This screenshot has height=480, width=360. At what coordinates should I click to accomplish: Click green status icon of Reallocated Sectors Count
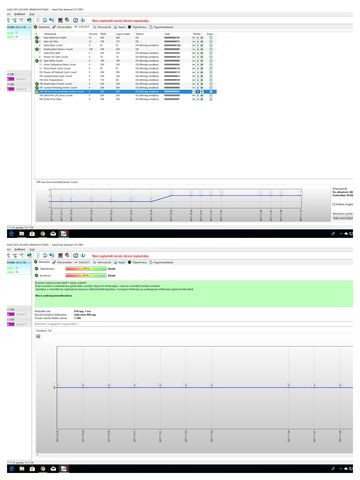coord(37,49)
